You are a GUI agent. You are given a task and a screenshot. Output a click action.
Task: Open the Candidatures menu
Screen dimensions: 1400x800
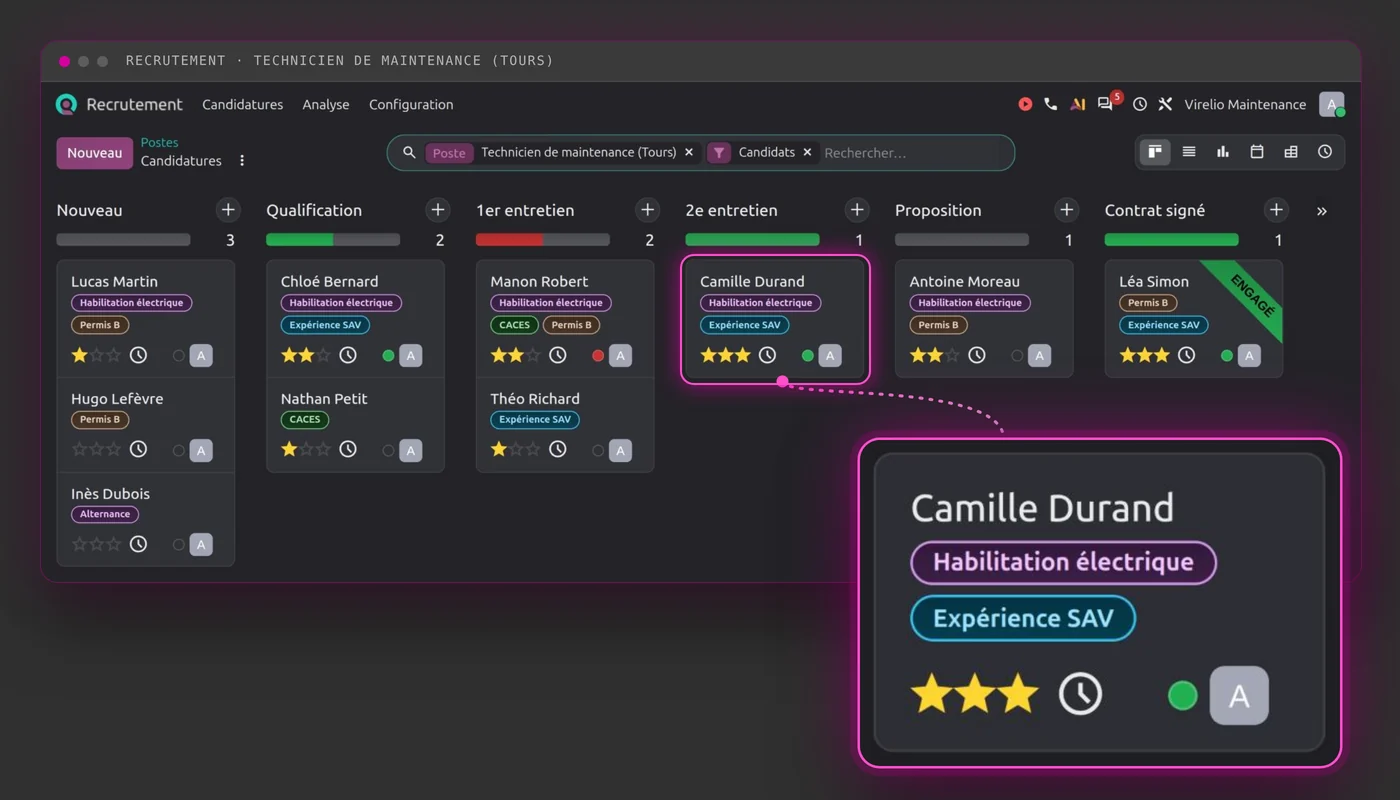pyautogui.click(x=242, y=104)
